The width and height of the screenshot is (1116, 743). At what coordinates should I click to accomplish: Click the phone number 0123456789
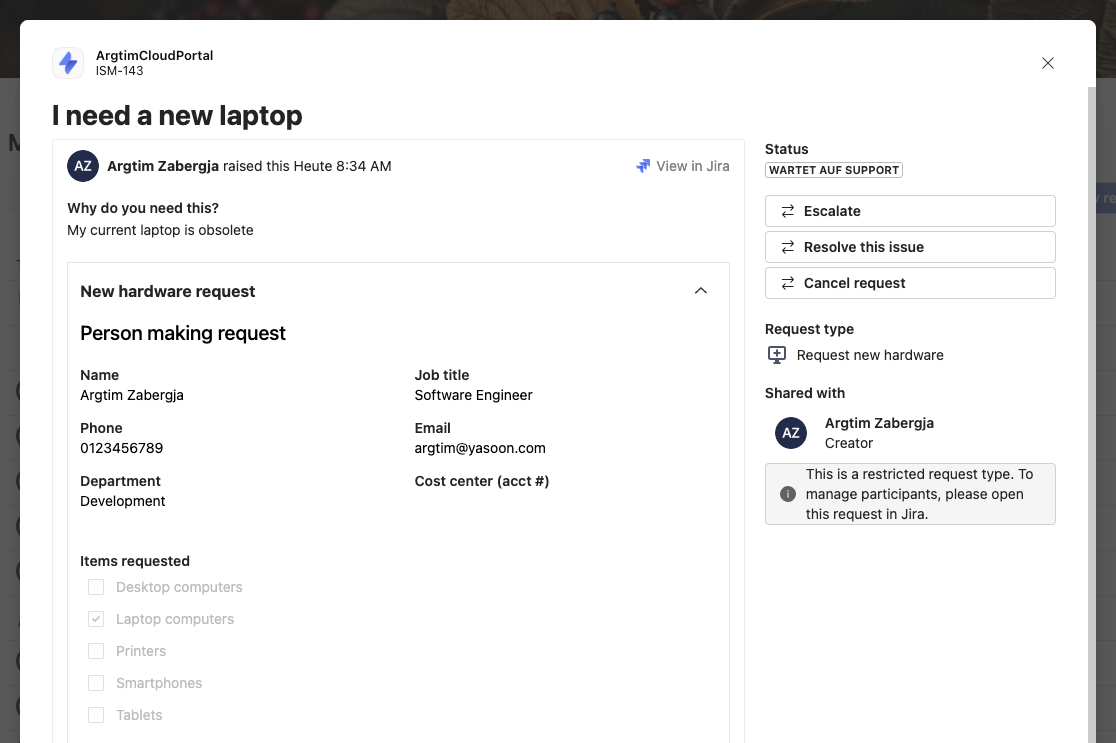click(x=122, y=448)
